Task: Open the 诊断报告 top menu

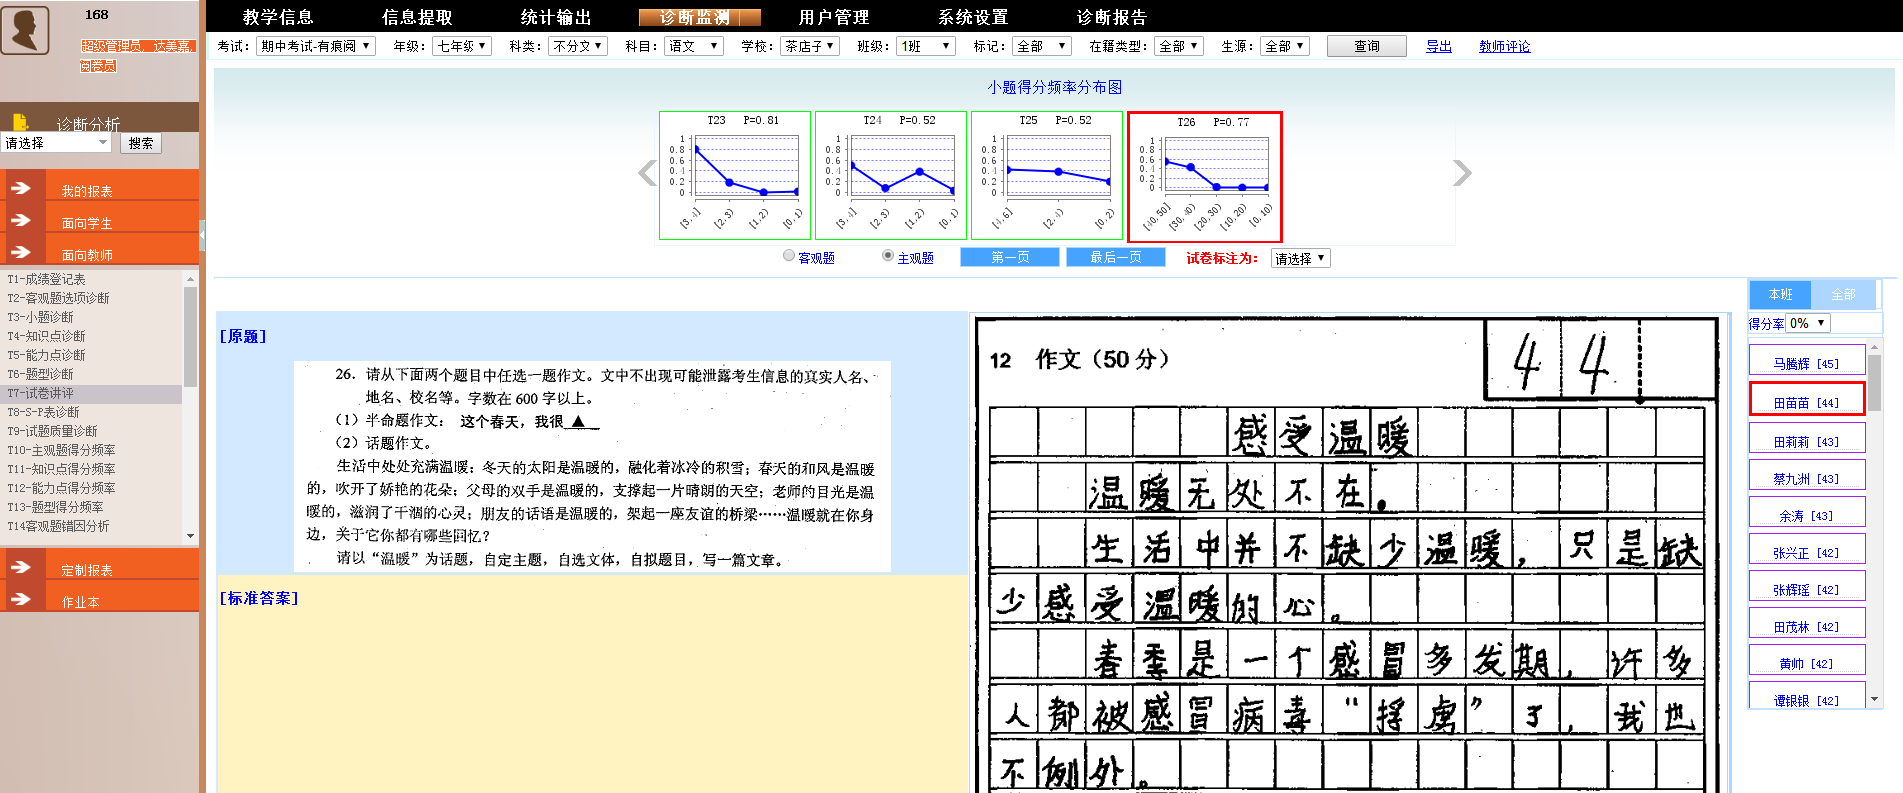Action: click(1111, 17)
